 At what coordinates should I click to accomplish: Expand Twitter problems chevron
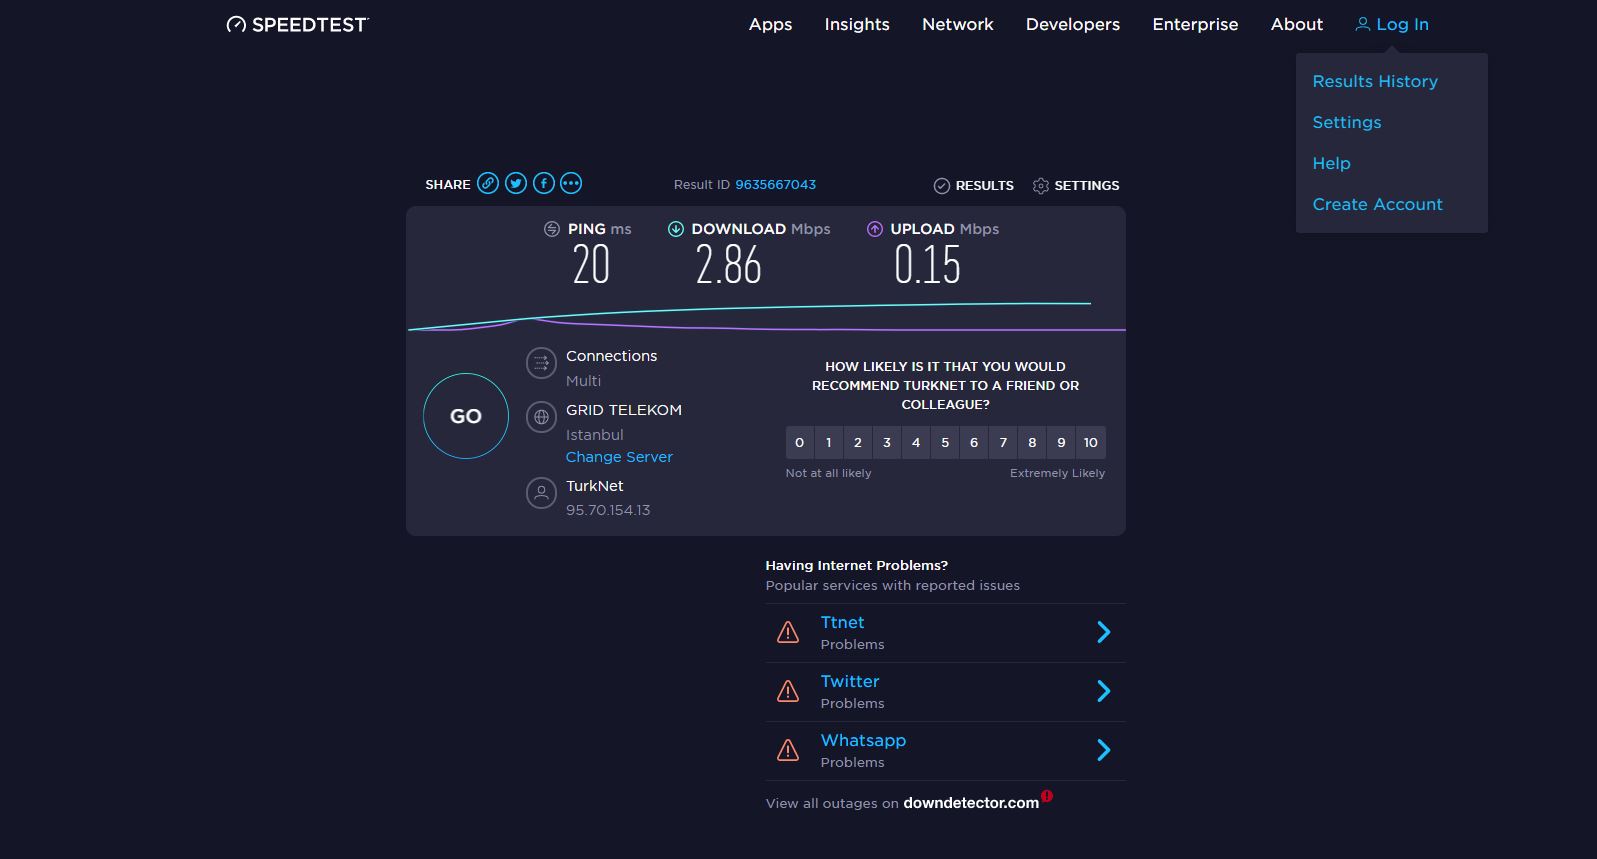pos(1104,691)
